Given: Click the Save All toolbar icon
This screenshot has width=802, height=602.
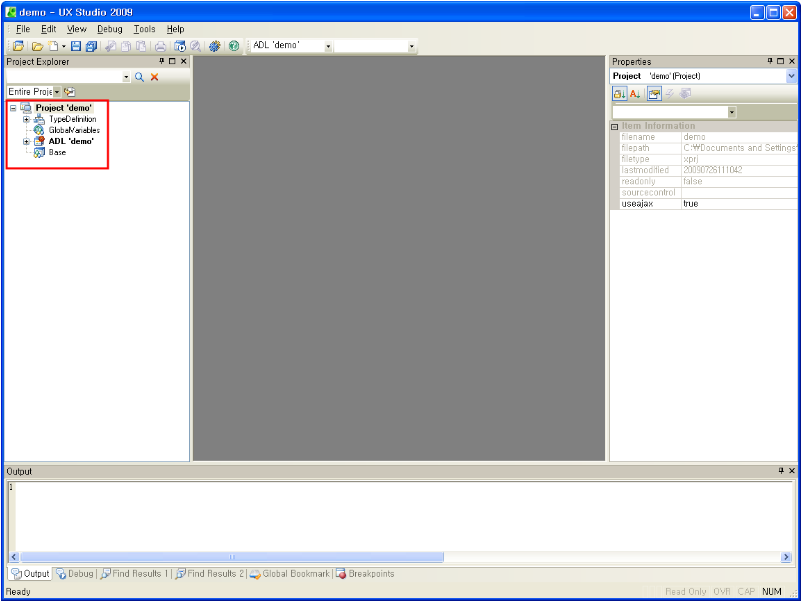Looking at the screenshot, I should coord(92,46).
